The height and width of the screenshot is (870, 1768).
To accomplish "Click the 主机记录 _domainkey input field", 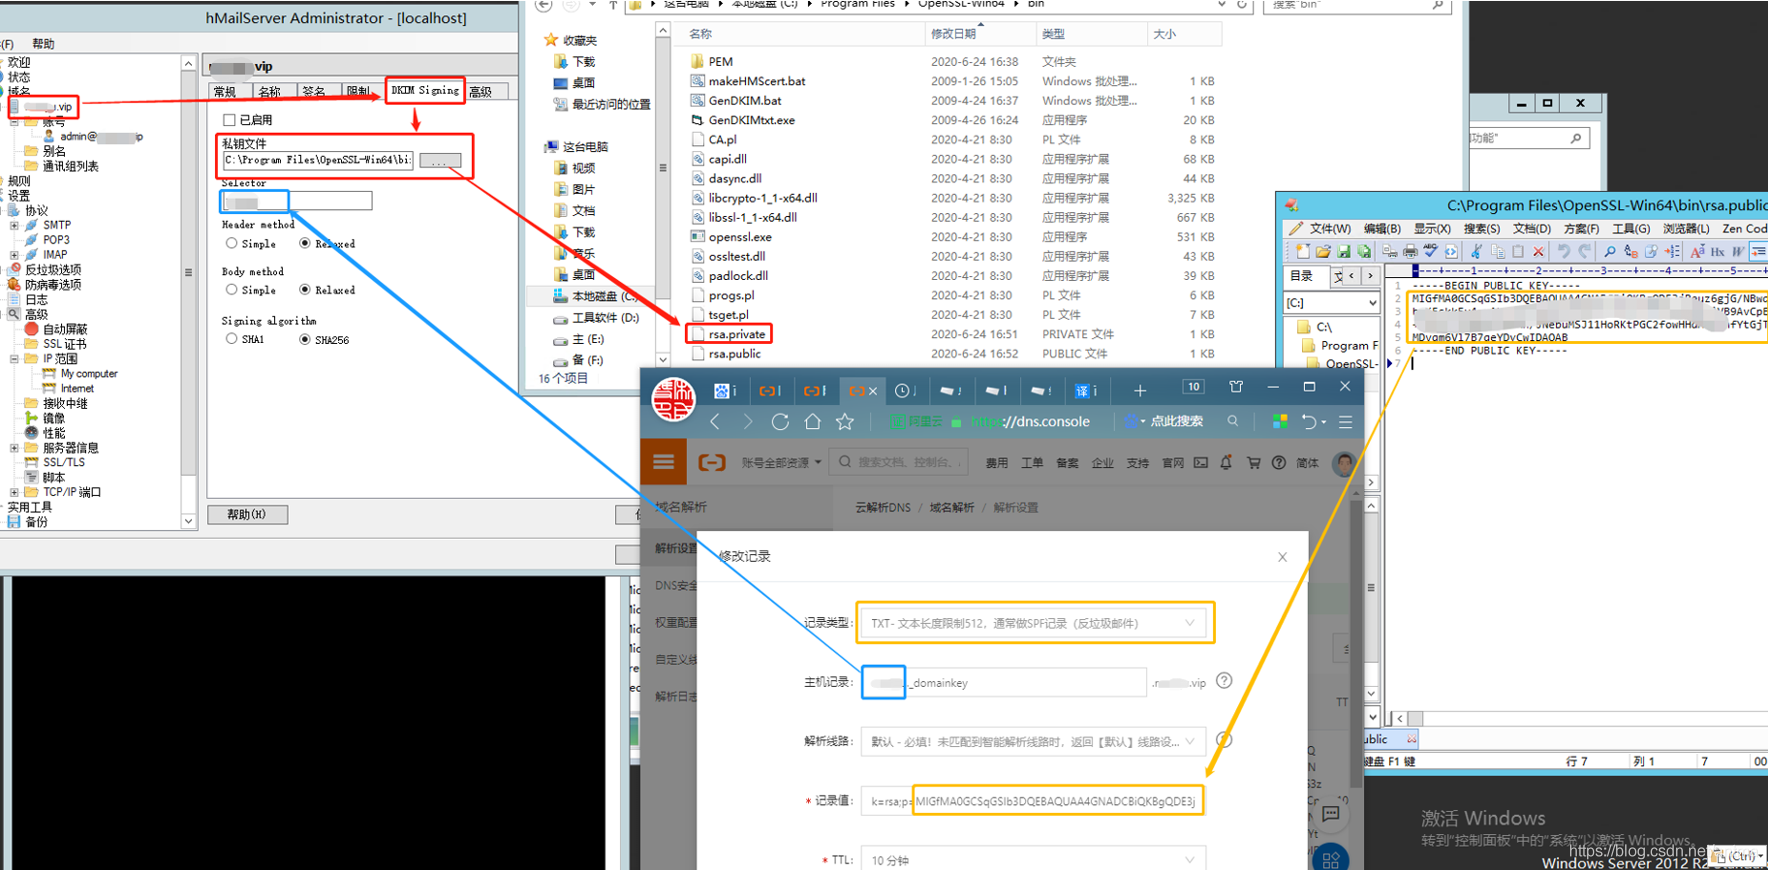I will pos(1024,683).
